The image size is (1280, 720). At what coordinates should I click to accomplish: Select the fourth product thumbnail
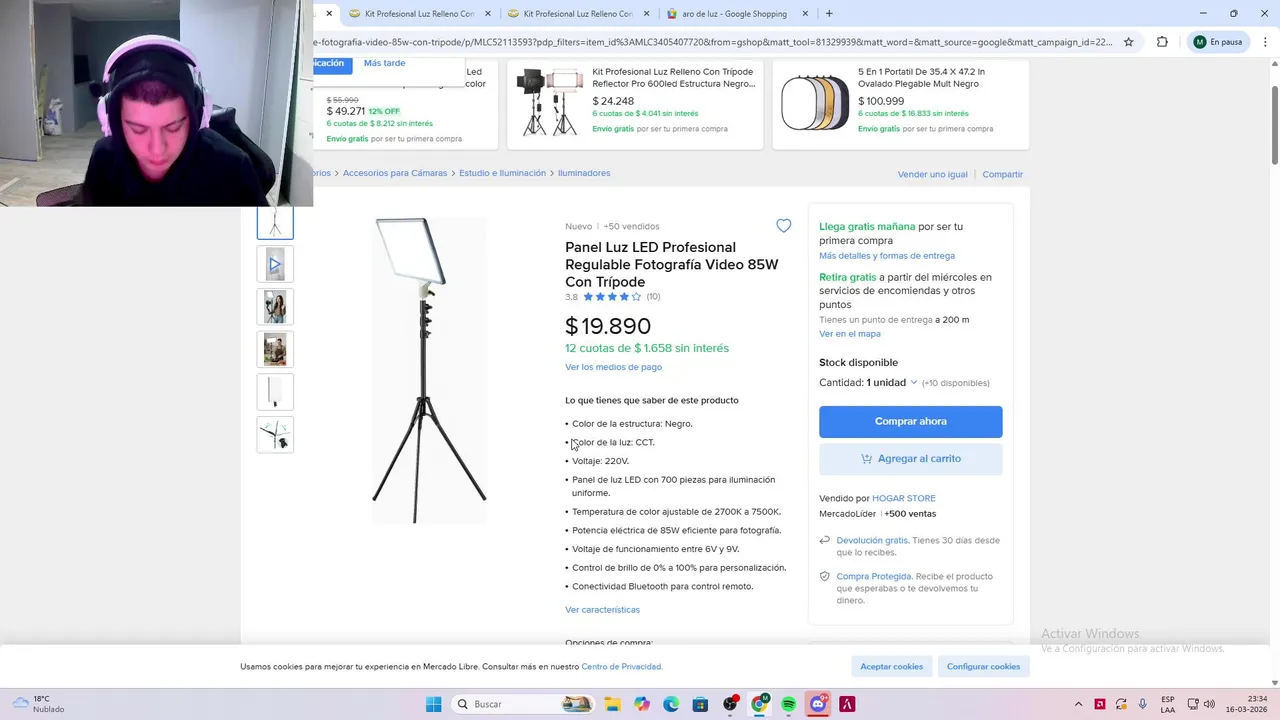pos(275,349)
